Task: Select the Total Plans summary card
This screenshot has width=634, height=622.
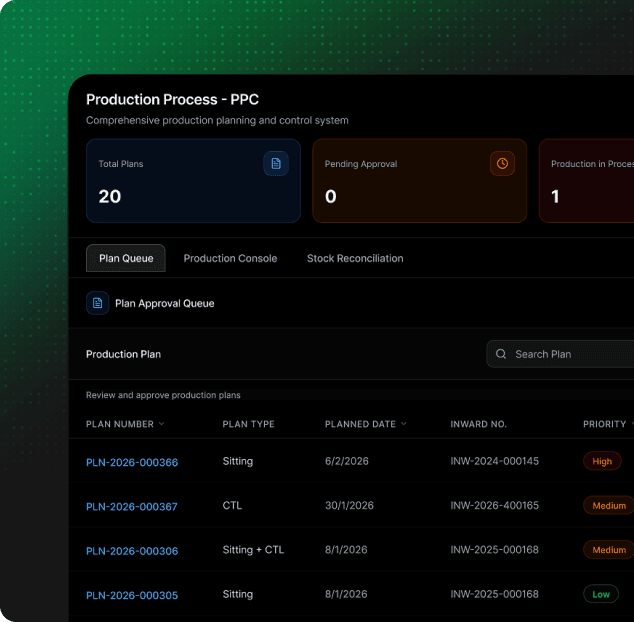Action: 193,181
